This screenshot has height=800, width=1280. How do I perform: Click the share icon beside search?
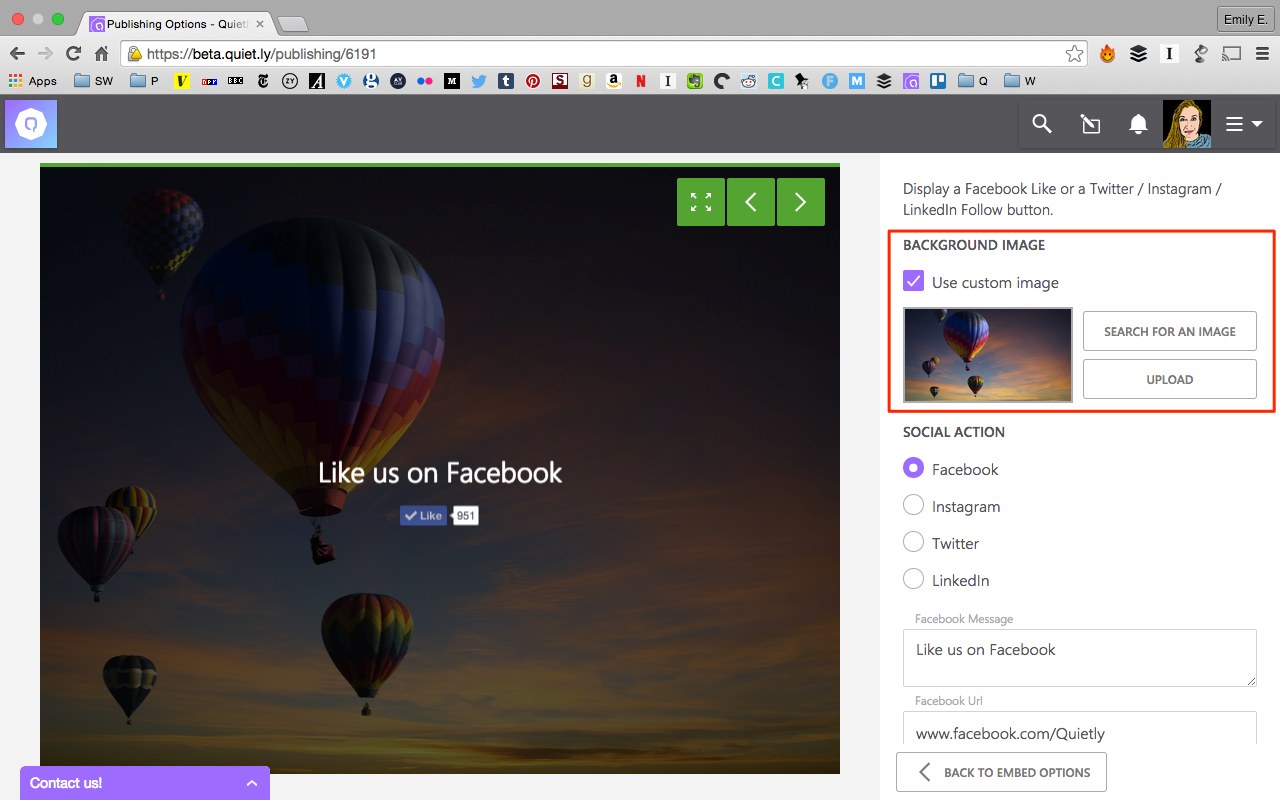pyautogui.click(x=1090, y=124)
